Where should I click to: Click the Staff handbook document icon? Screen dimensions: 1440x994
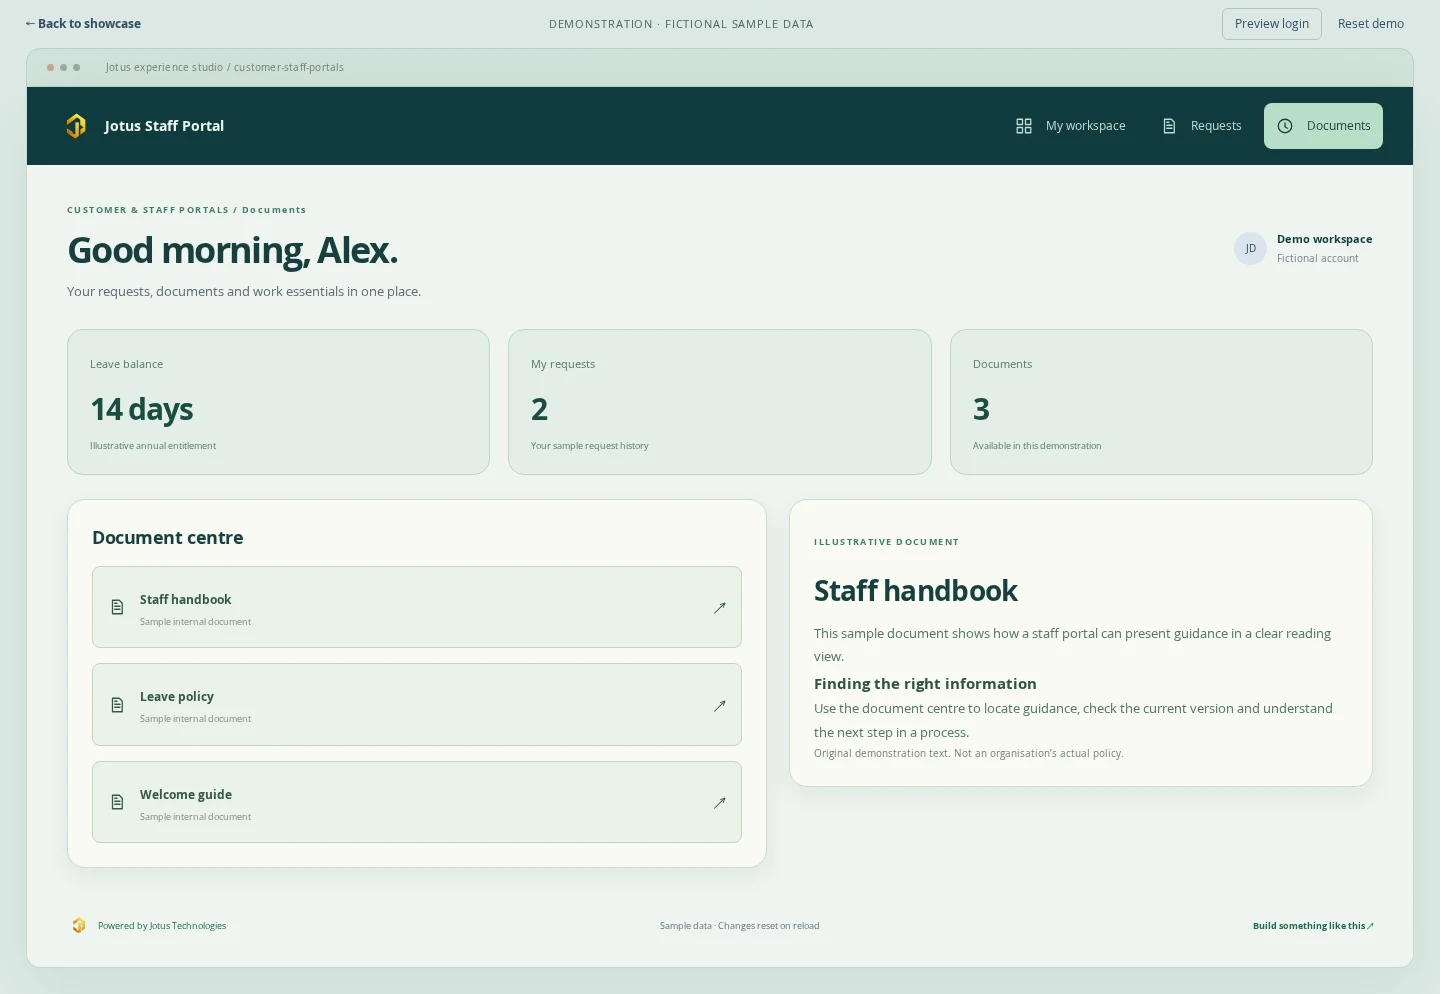117,607
